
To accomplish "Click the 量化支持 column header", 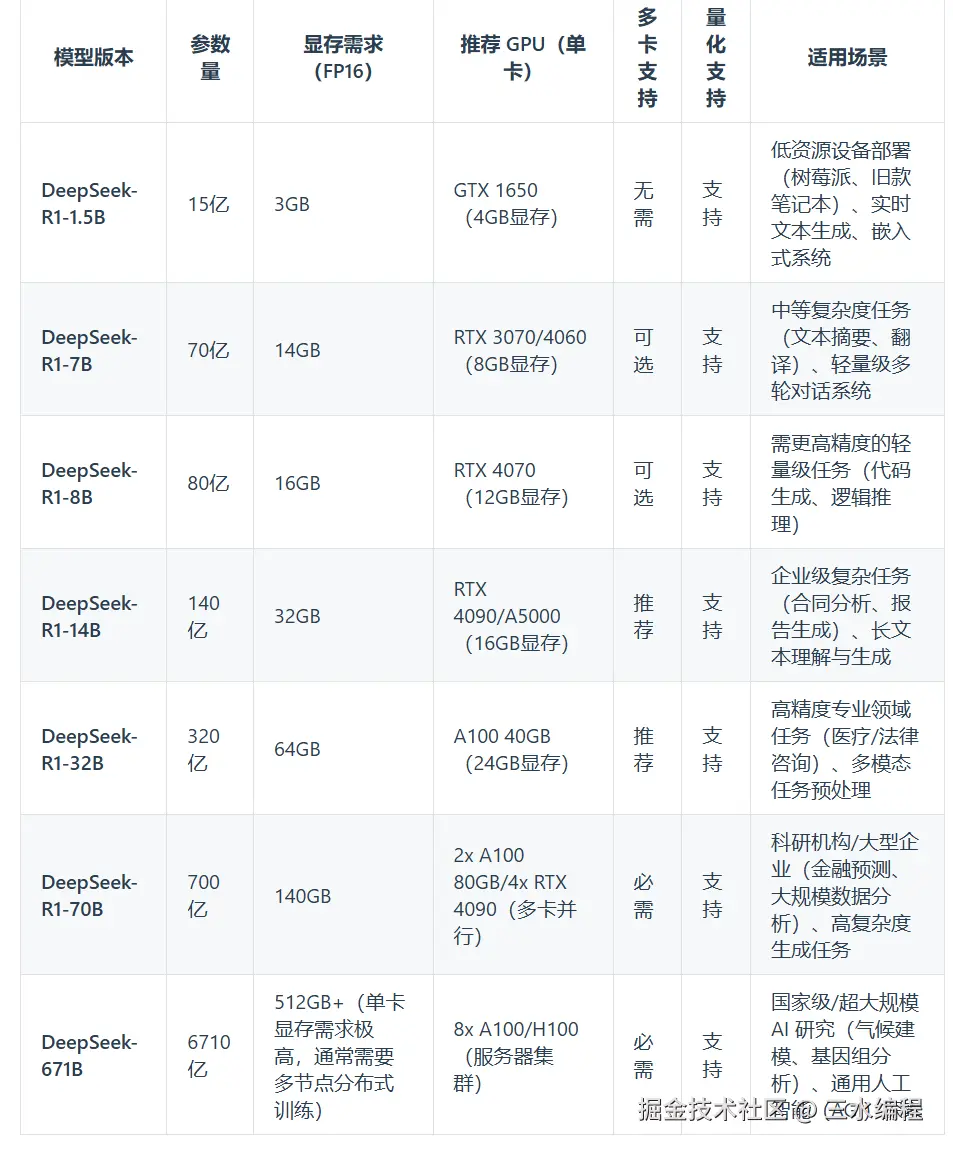I will point(715,57).
